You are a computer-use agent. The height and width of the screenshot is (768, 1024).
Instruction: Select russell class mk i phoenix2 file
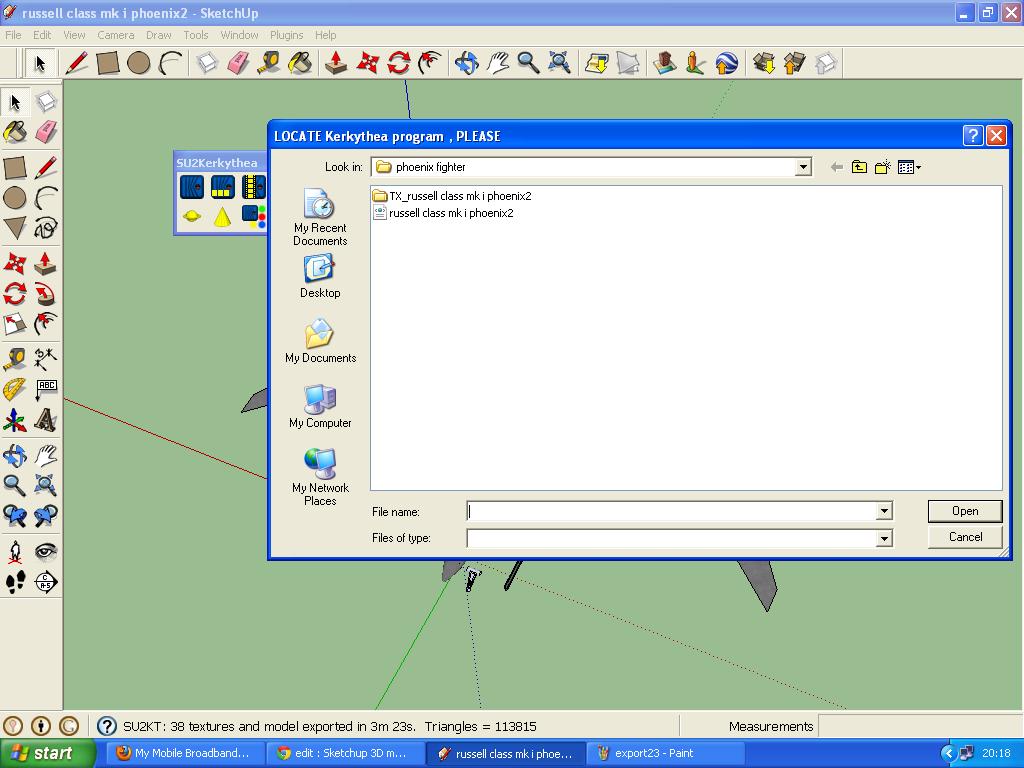click(443, 213)
